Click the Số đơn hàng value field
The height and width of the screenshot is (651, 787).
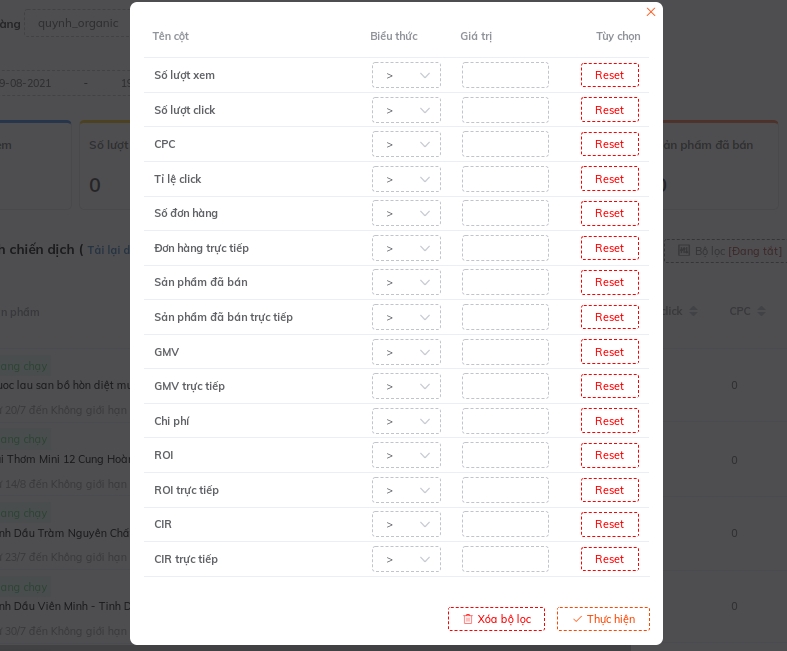pos(505,213)
